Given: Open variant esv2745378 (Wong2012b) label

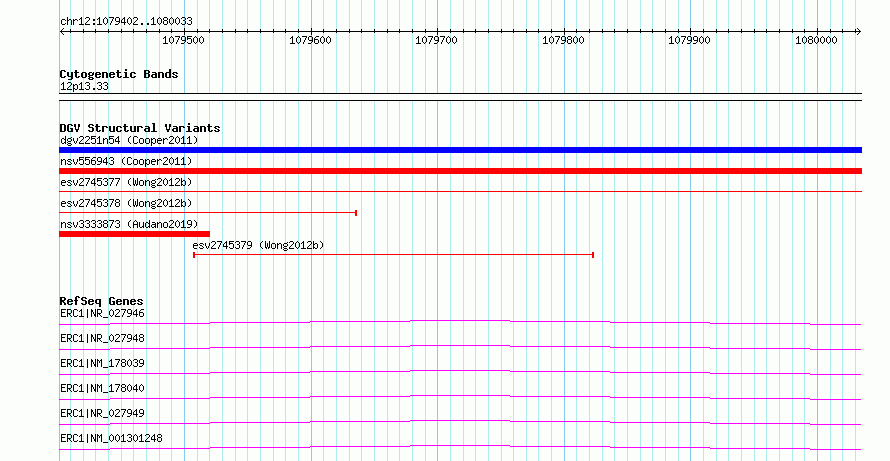Looking at the screenshot, I should 126,203.
